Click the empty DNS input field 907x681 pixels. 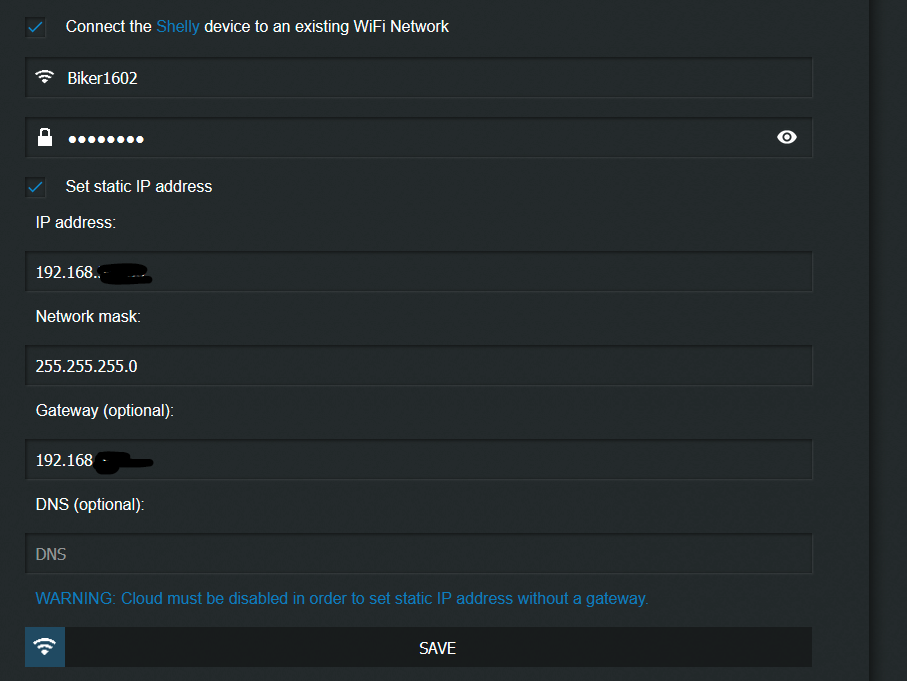[419, 554]
